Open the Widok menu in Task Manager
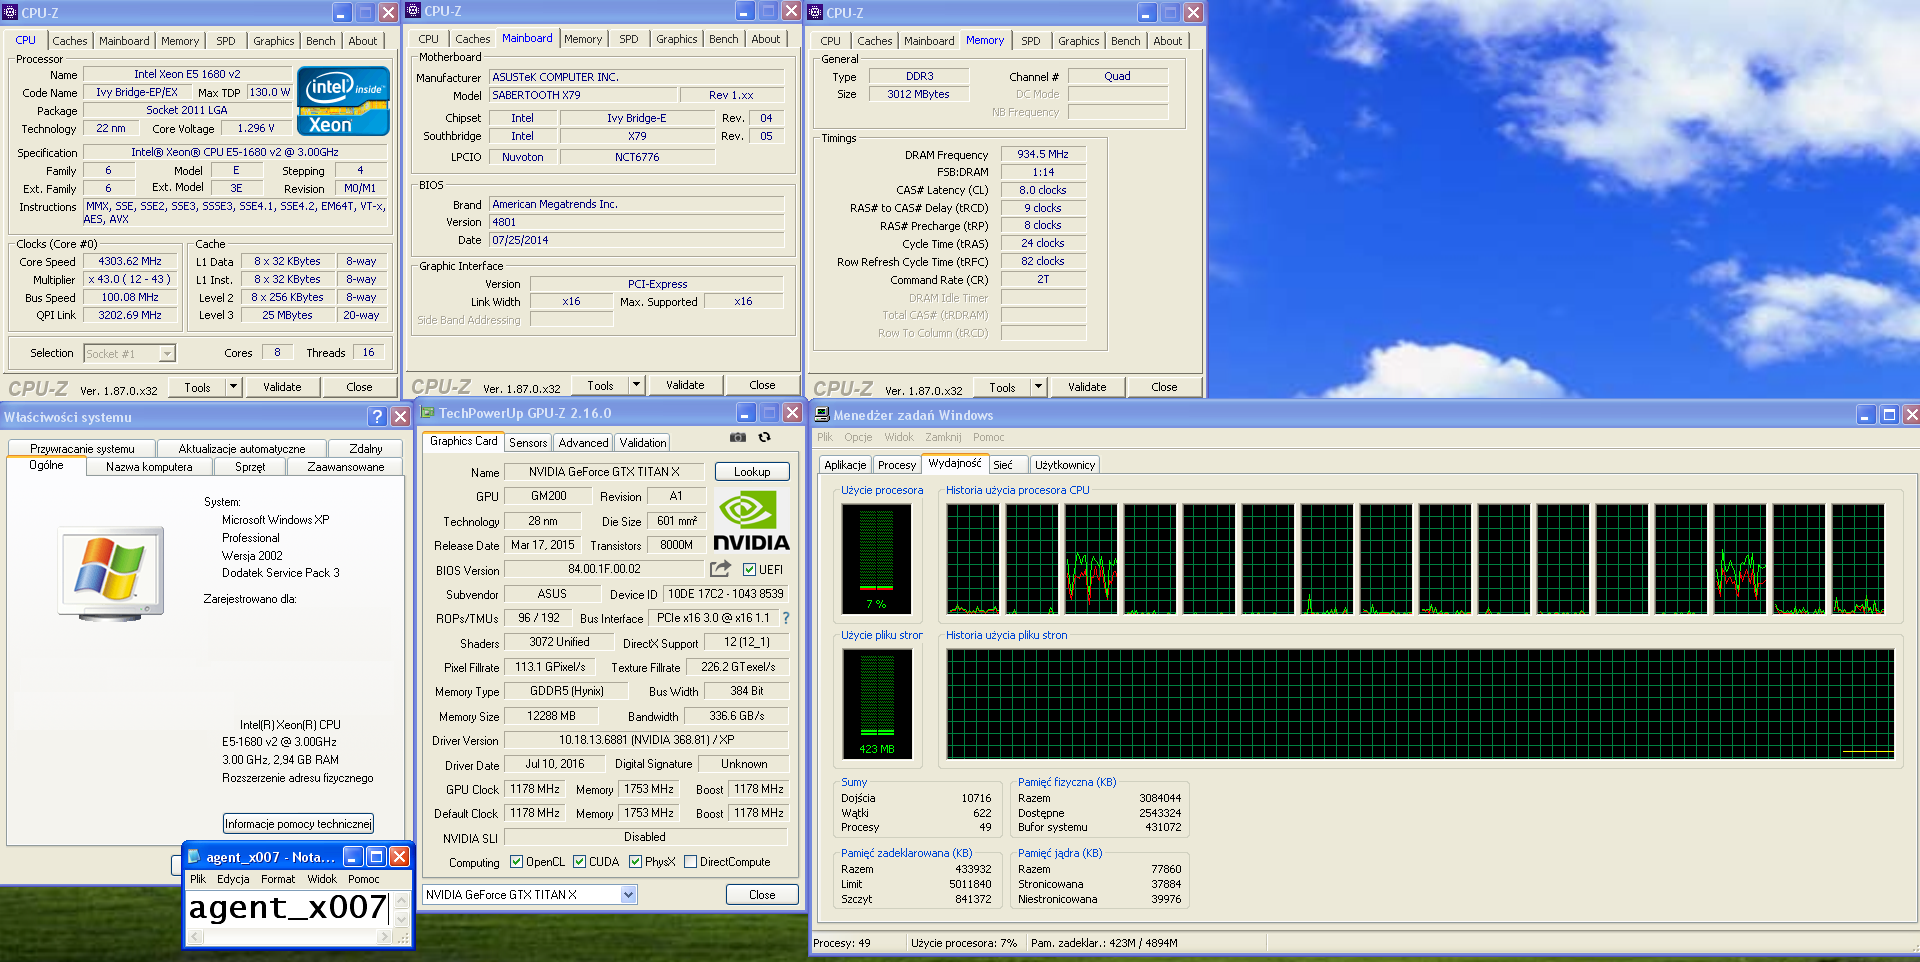 point(899,437)
